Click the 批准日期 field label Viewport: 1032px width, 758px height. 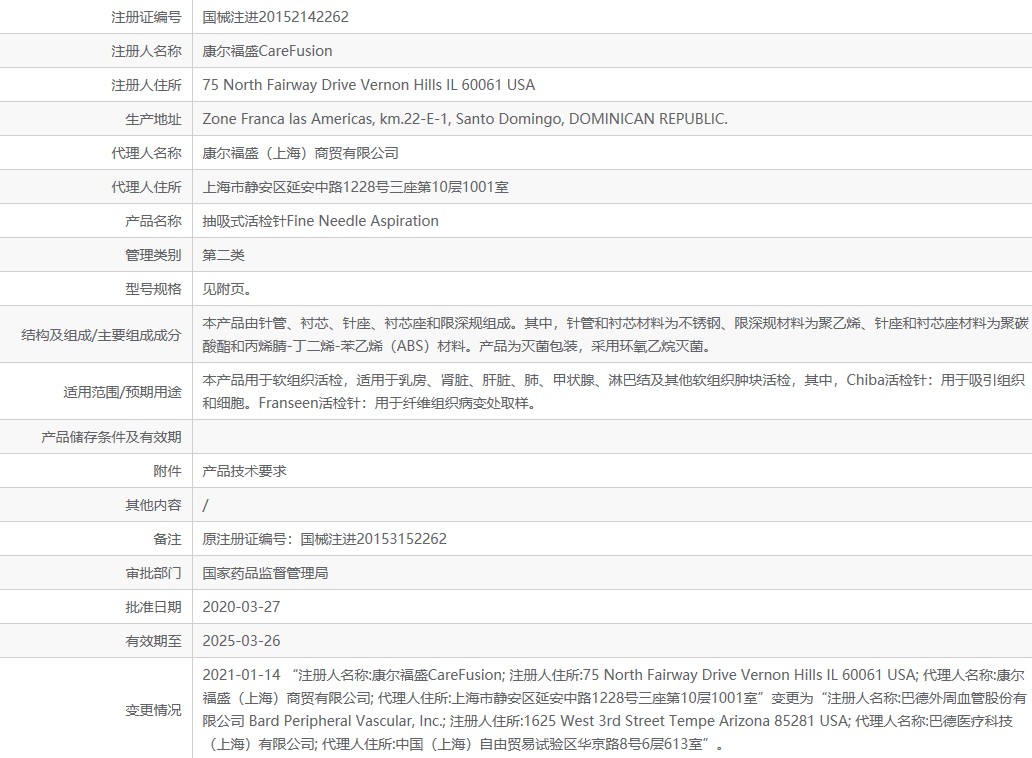[153, 607]
